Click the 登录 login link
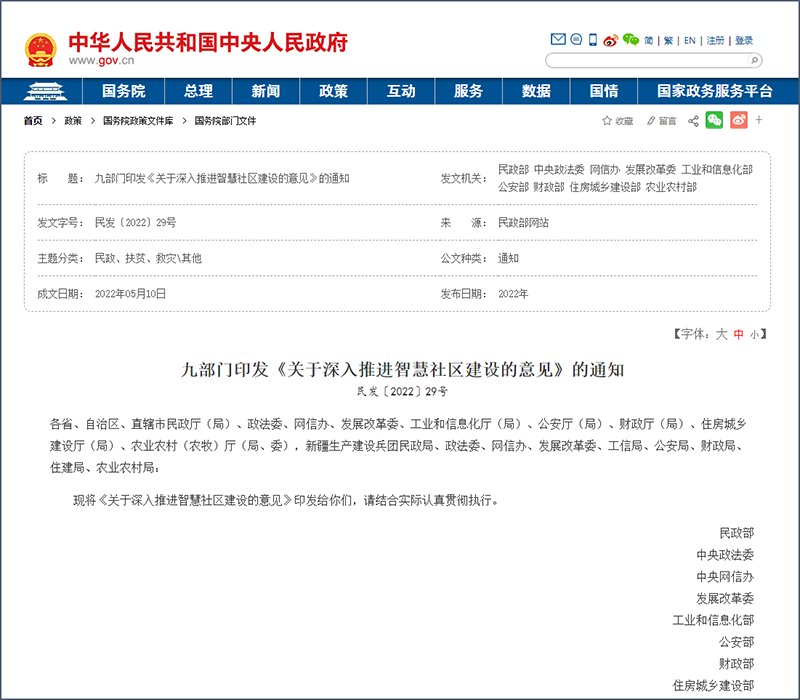The image size is (800, 700). pos(743,40)
